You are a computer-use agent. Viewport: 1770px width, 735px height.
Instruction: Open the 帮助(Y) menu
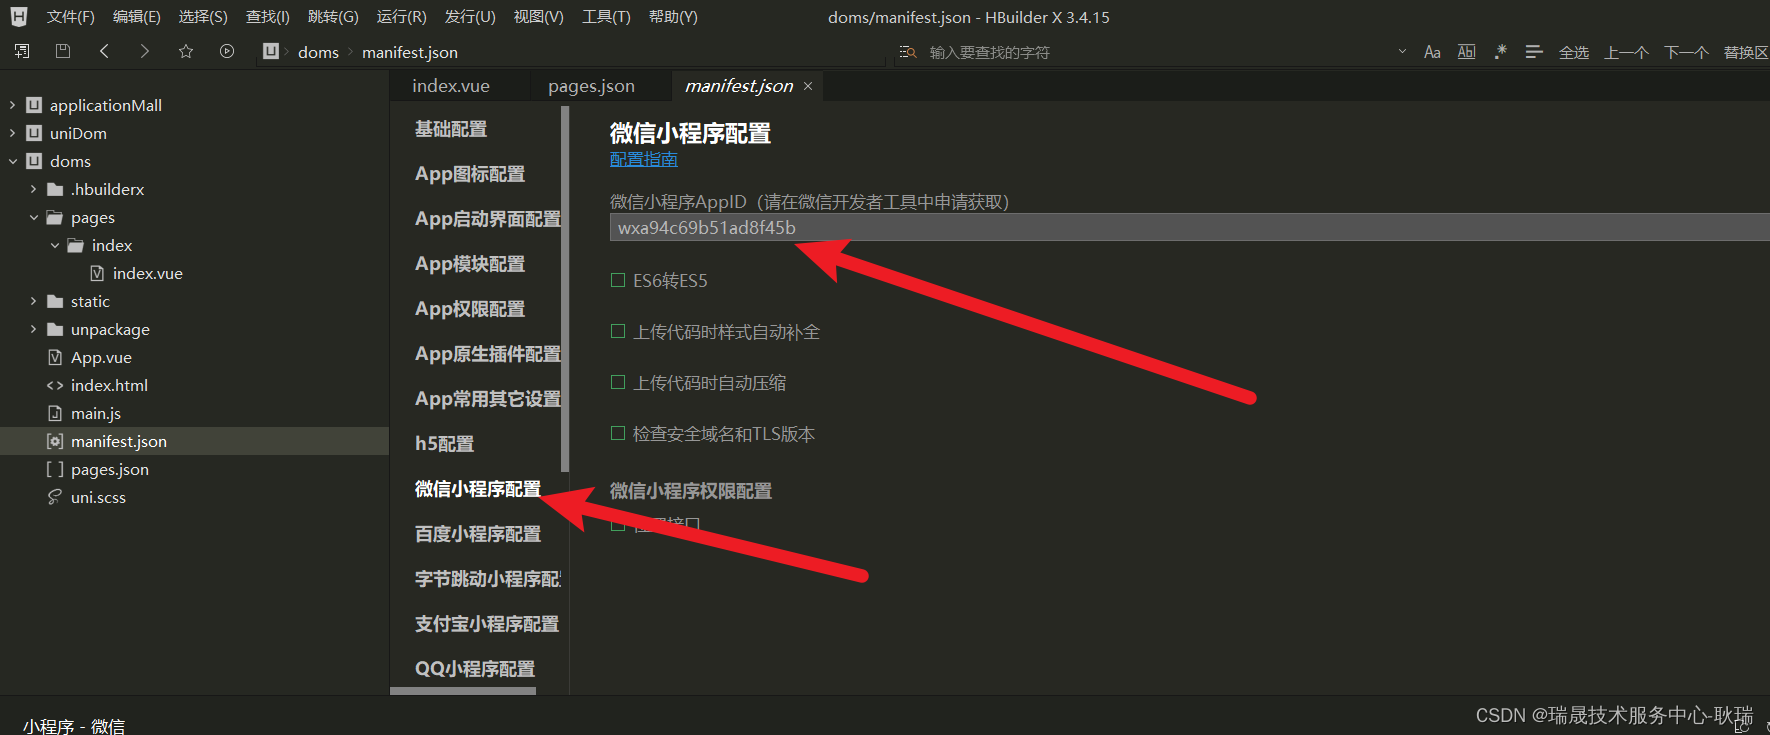pyautogui.click(x=673, y=17)
